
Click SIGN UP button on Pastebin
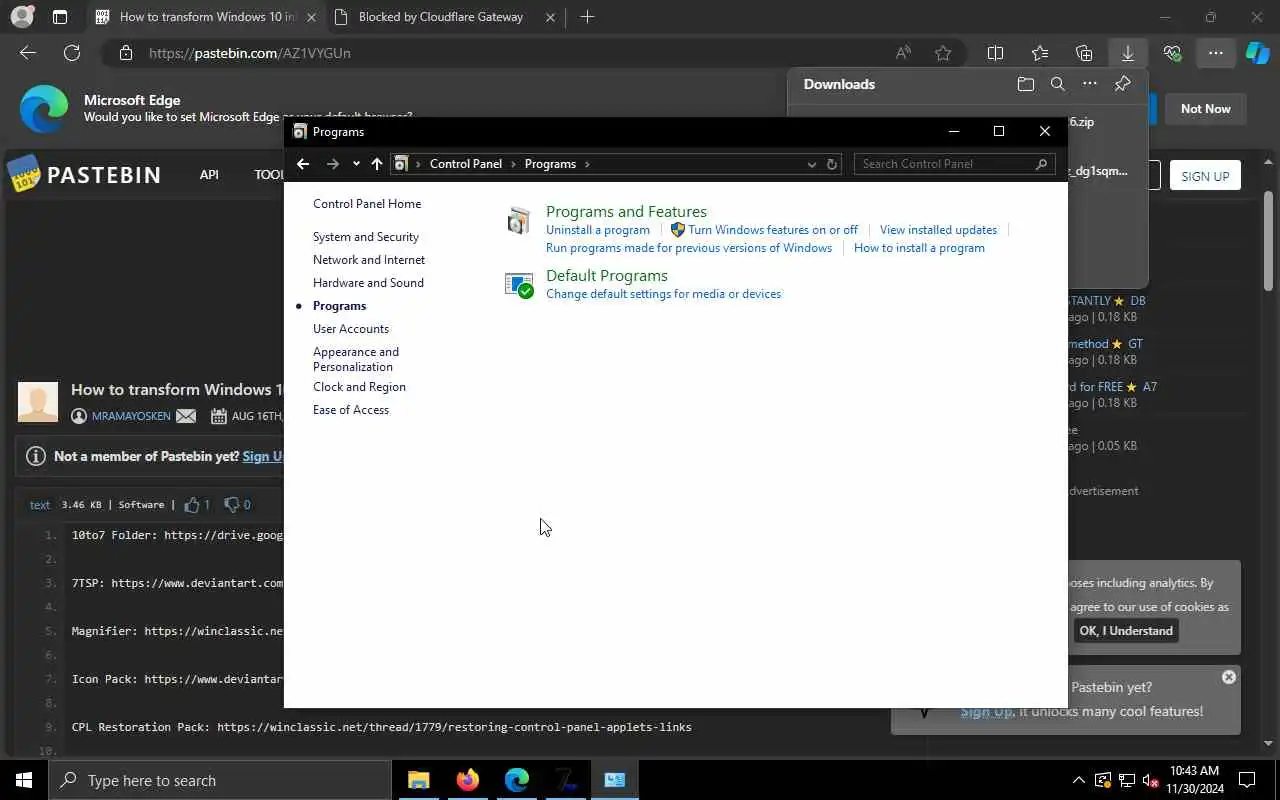click(x=1205, y=176)
